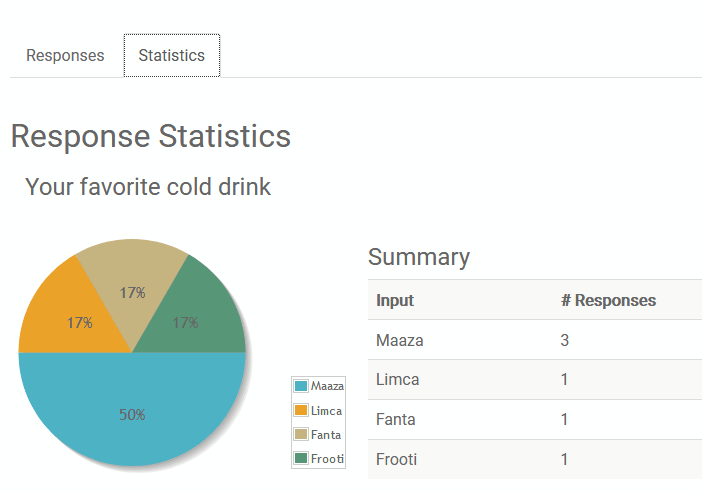Image resolution: width=702 pixels, height=493 pixels.
Task: Click the Input column header
Action: tap(395, 300)
